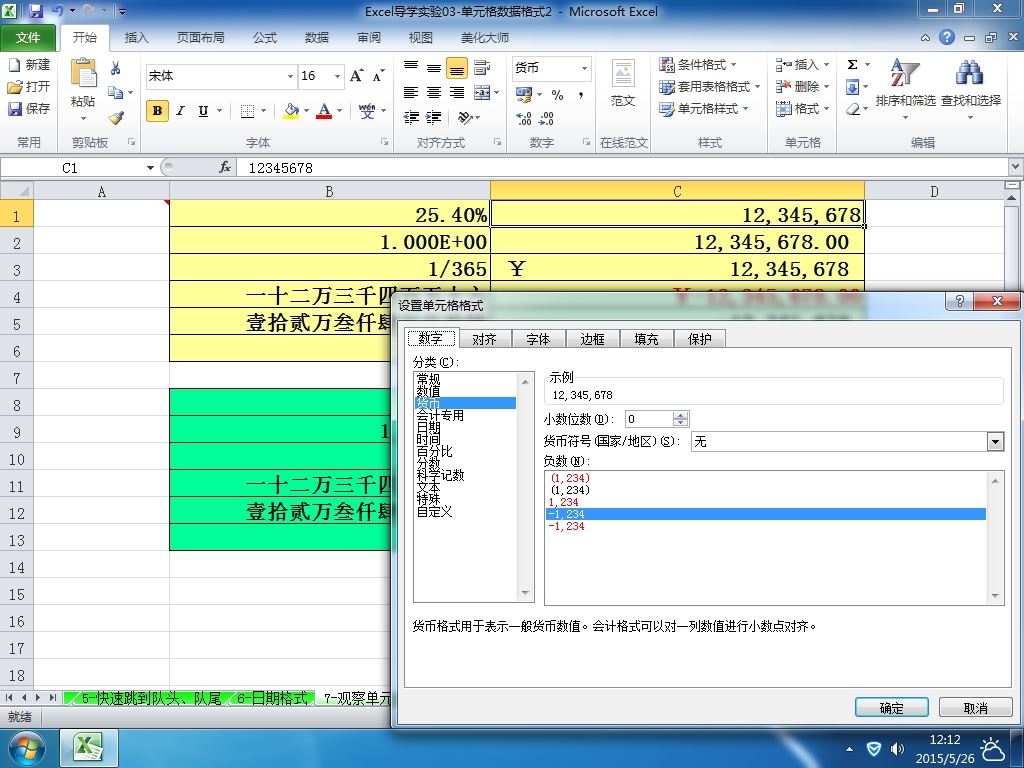Switch to the 插入 ribbon tab
The width and height of the screenshot is (1024, 768).
click(136, 38)
